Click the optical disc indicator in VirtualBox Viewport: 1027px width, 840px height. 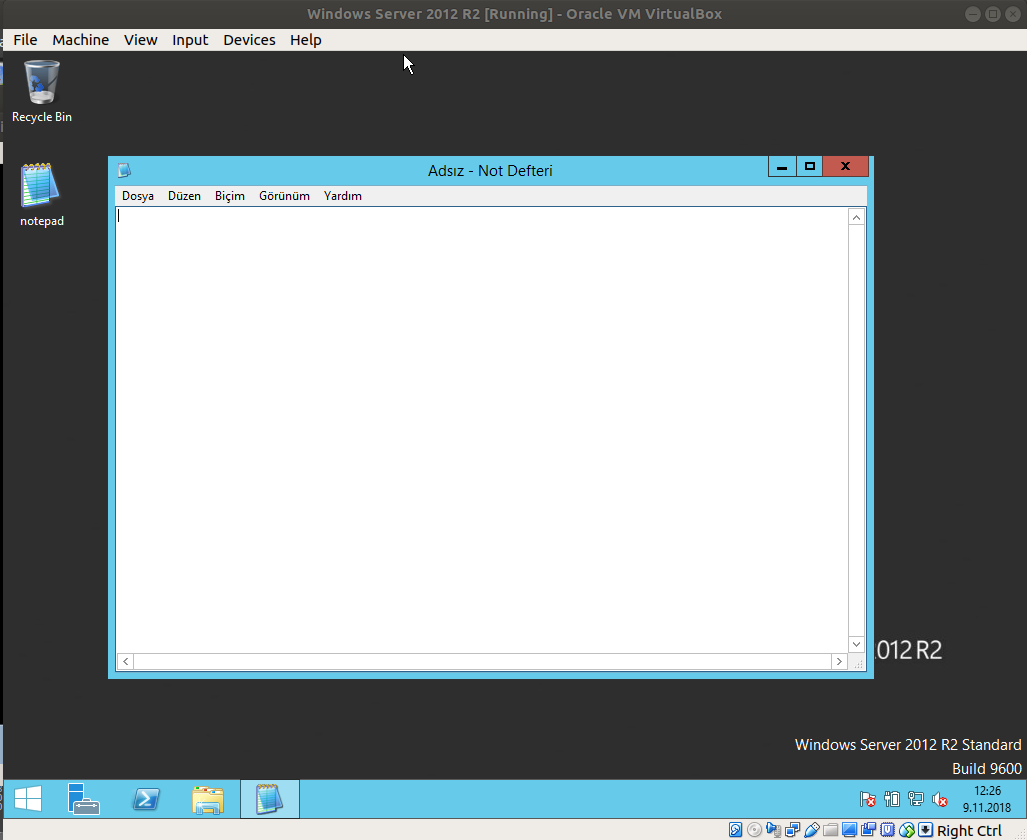pyautogui.click(x=755, y=830)
